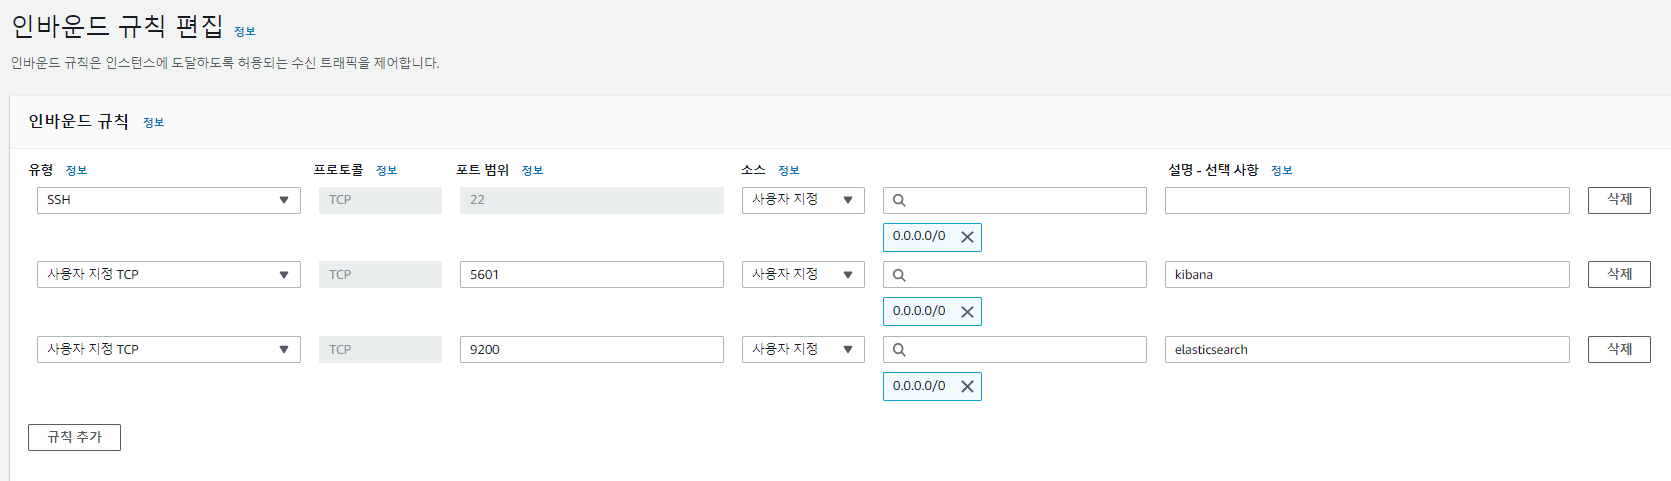This screenshot has width=1671, height=481.
Task: Remove 0.0.0.0/0 tag from elasticsearch rule
Action: [x=967, y=387]
